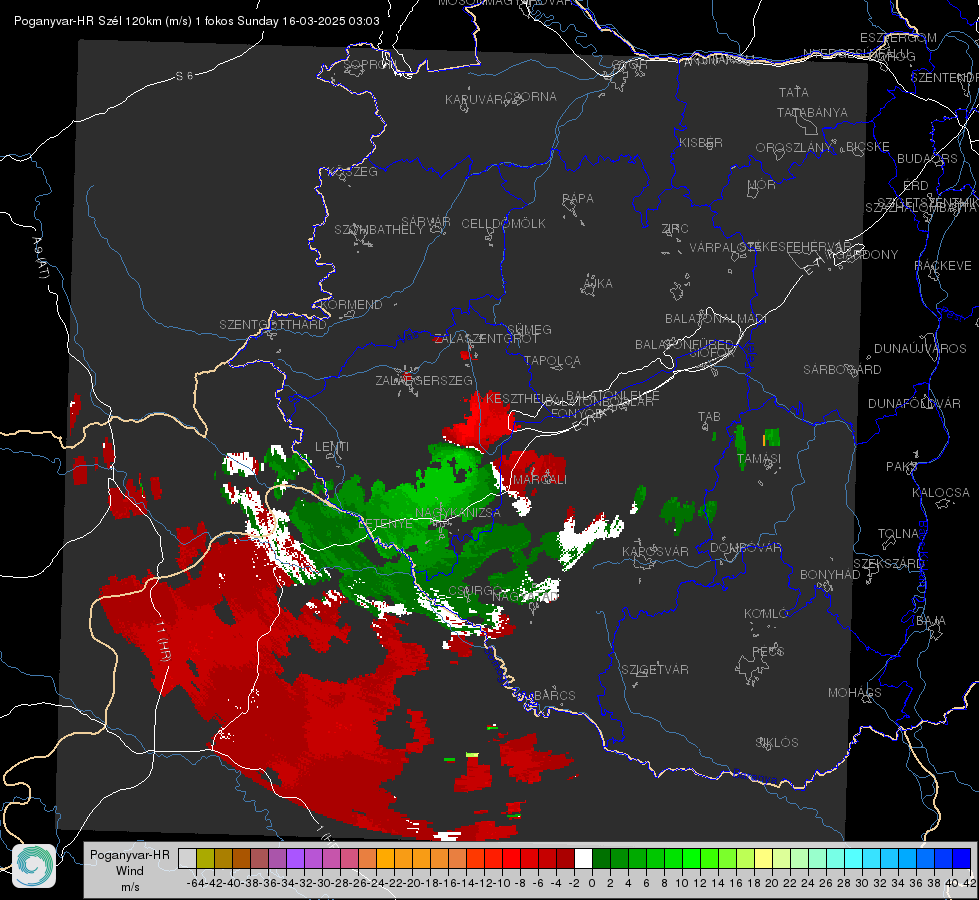Click the SZIGETVAR city label
This screenshot has height=900, width=979.
655,670
